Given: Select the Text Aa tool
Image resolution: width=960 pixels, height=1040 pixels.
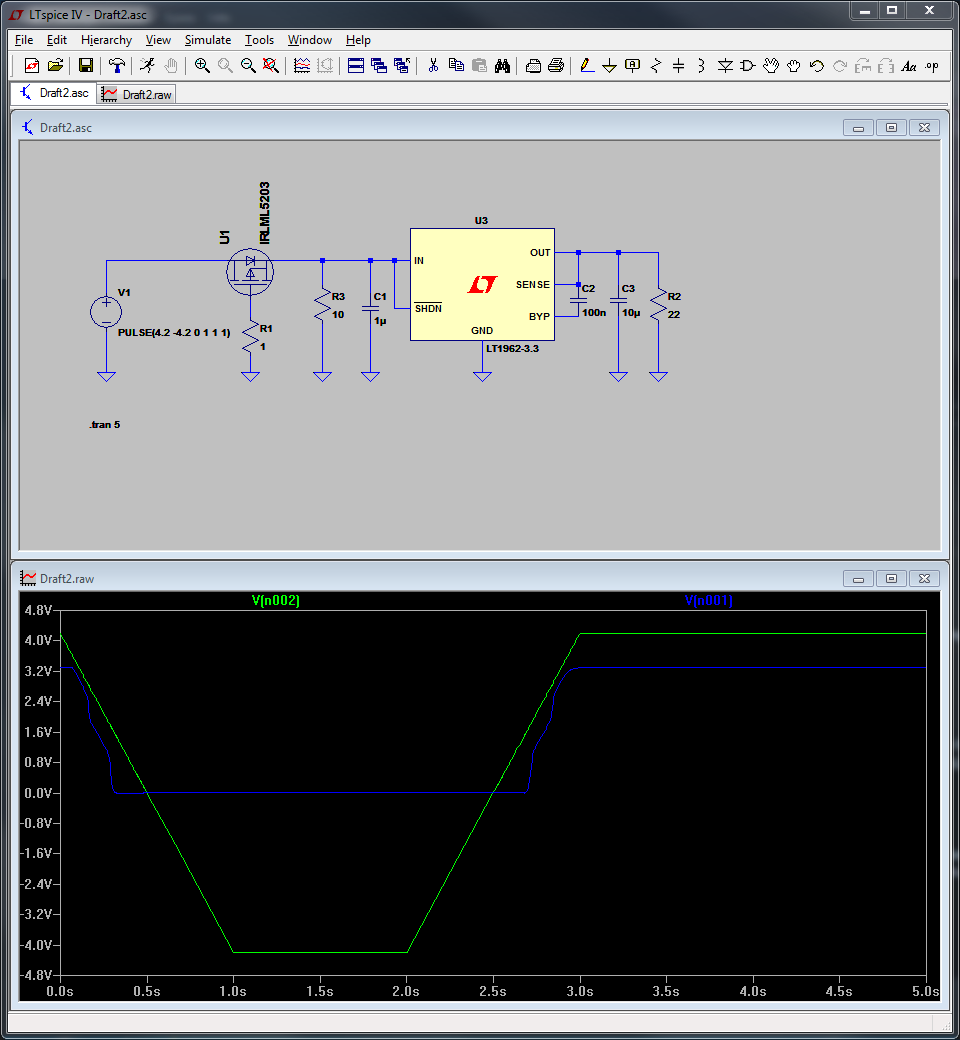Looking at the screenshot, I should pos(909,65).
